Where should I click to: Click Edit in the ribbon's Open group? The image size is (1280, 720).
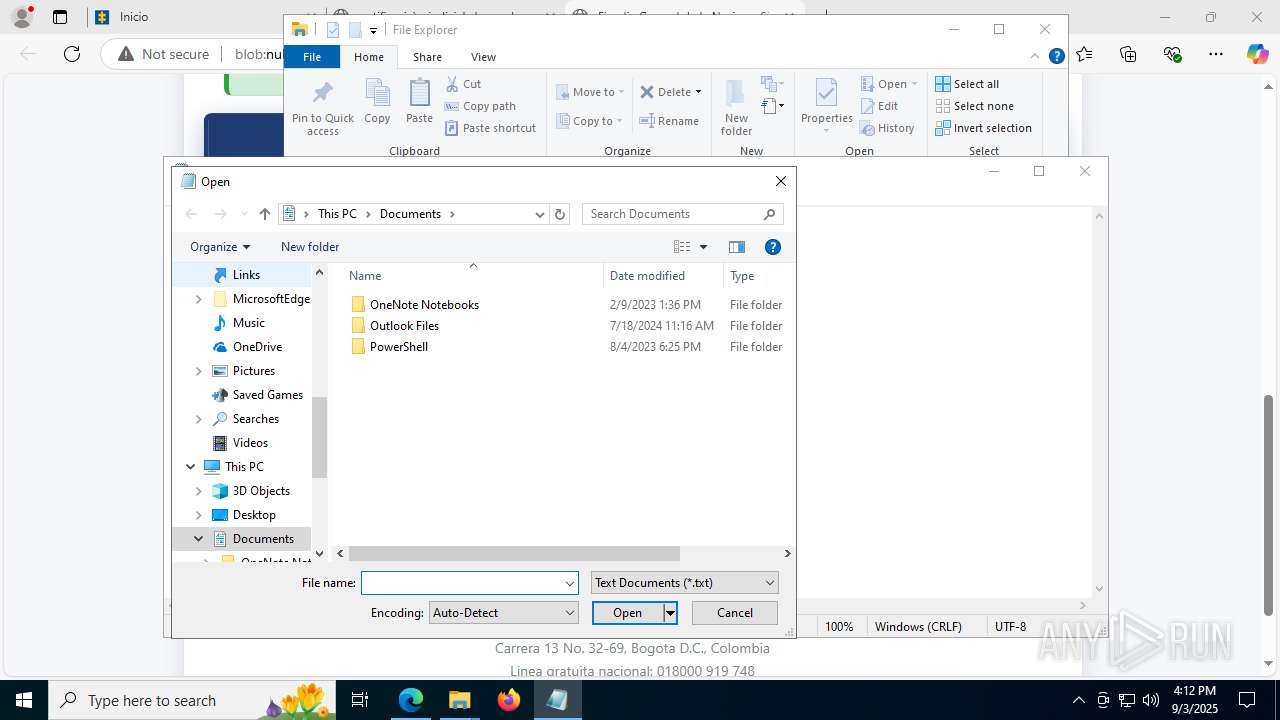point(880,106)
